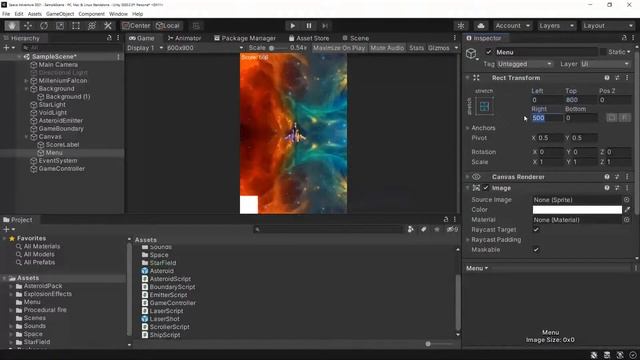Select GameController in Hierarchy

61,169
